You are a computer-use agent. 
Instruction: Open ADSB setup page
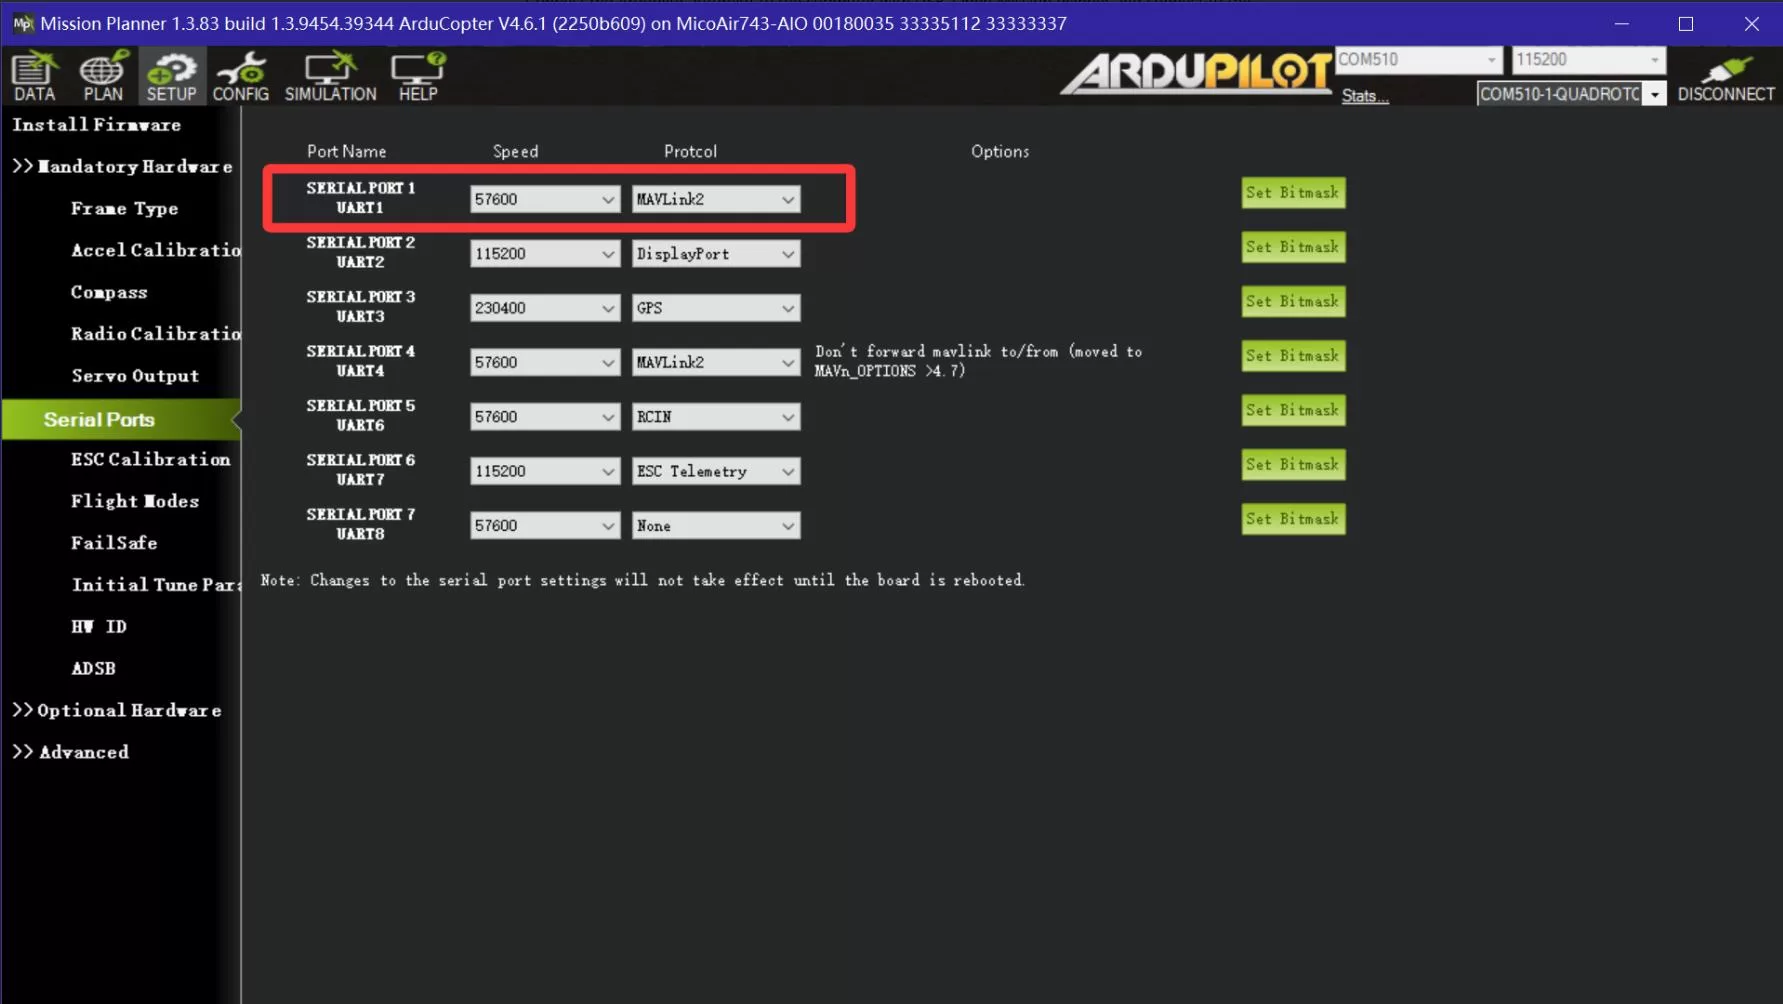click(93, 669)
